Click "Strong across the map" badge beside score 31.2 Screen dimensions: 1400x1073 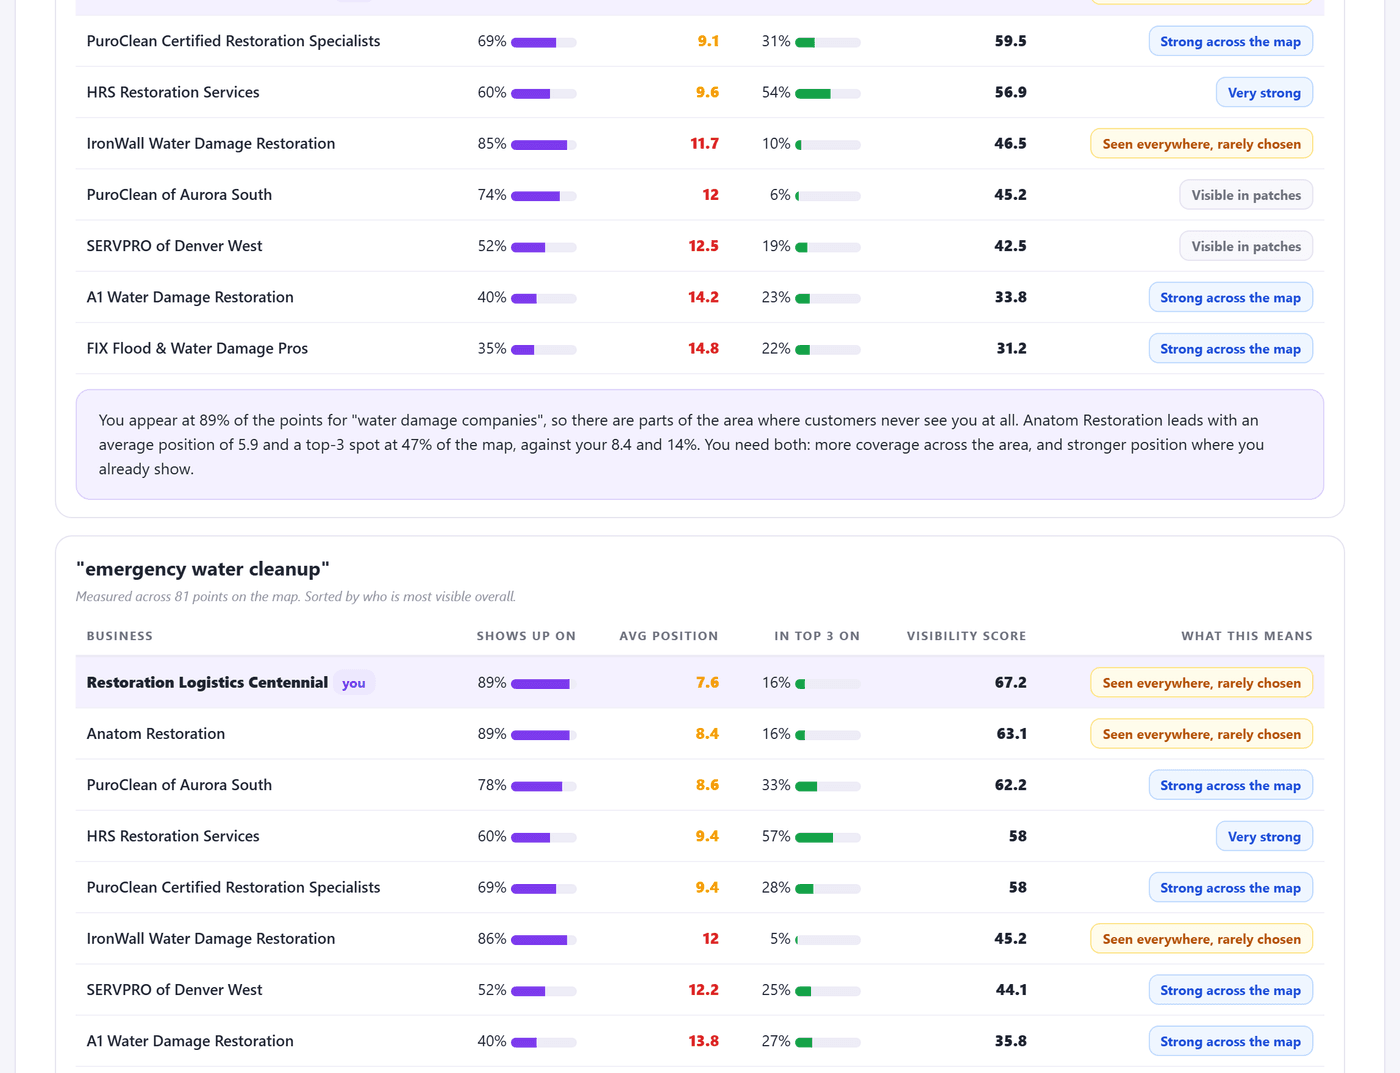[1230, 349]
